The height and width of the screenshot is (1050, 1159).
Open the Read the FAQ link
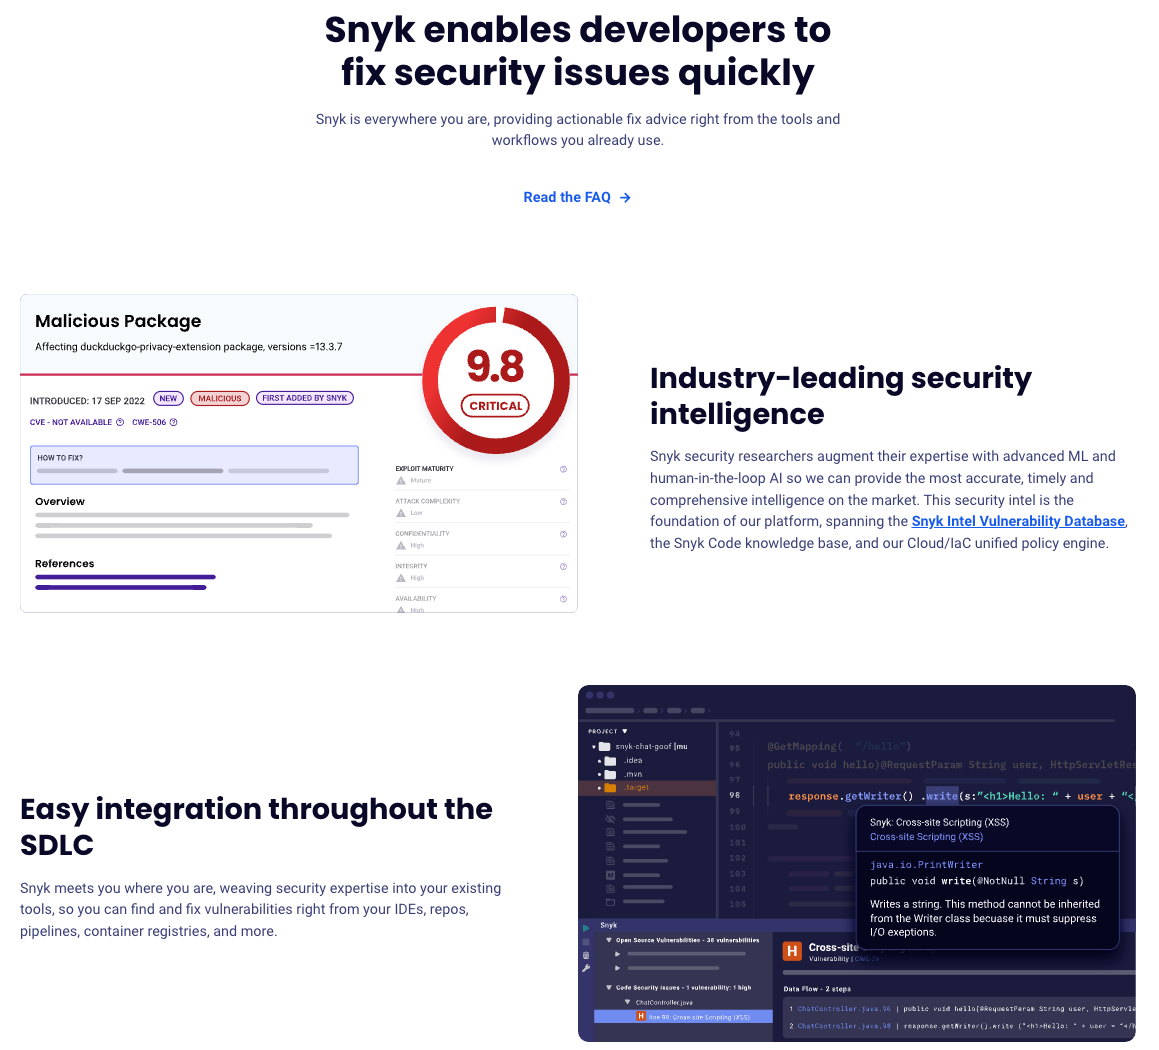(x=577, y=197)
